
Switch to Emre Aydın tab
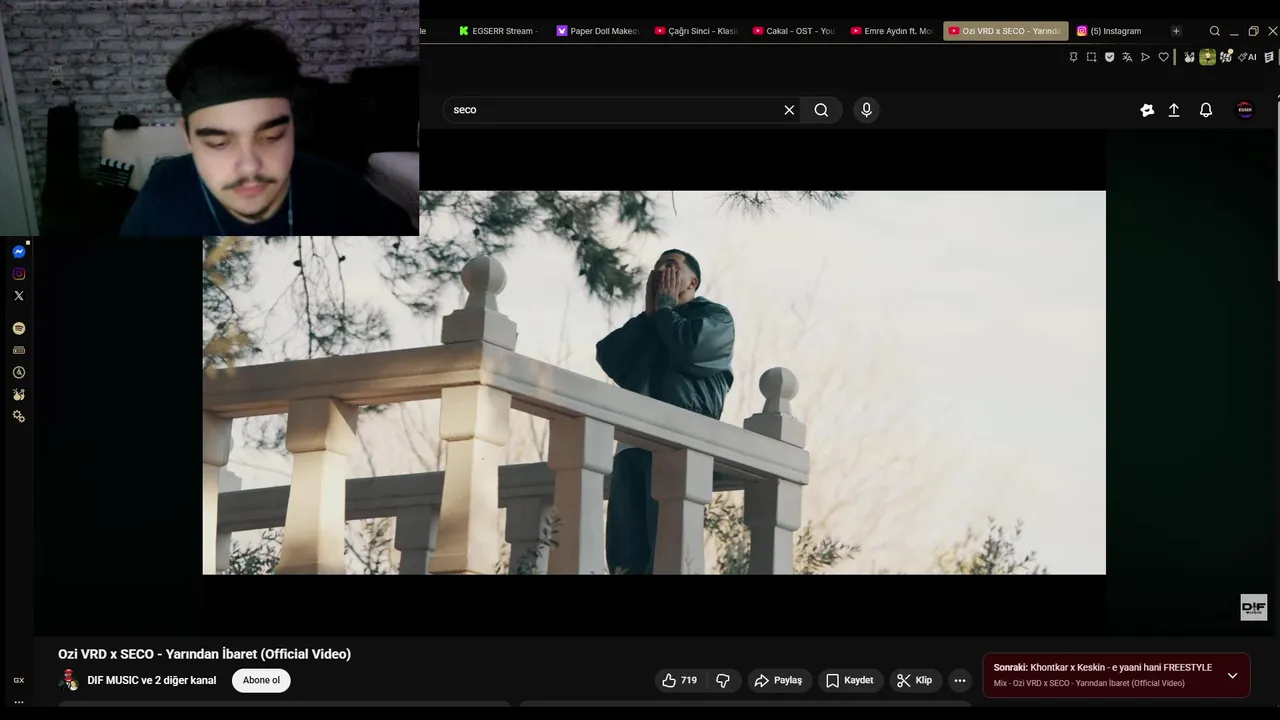click(891, 31)
